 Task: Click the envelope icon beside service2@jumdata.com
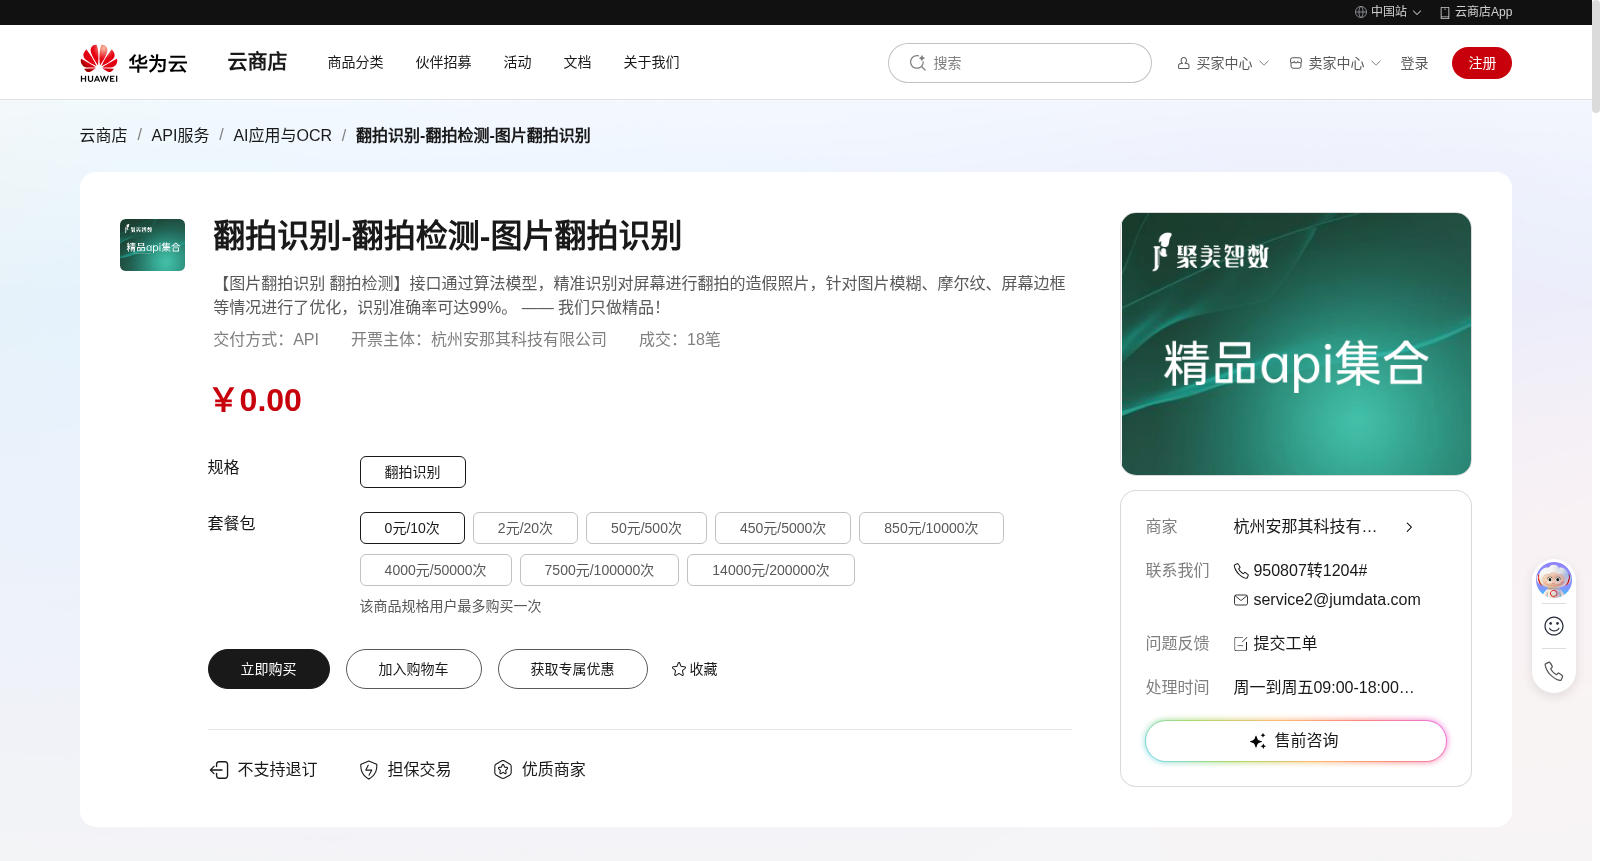pyautogui.click(x=1241, y=600)
